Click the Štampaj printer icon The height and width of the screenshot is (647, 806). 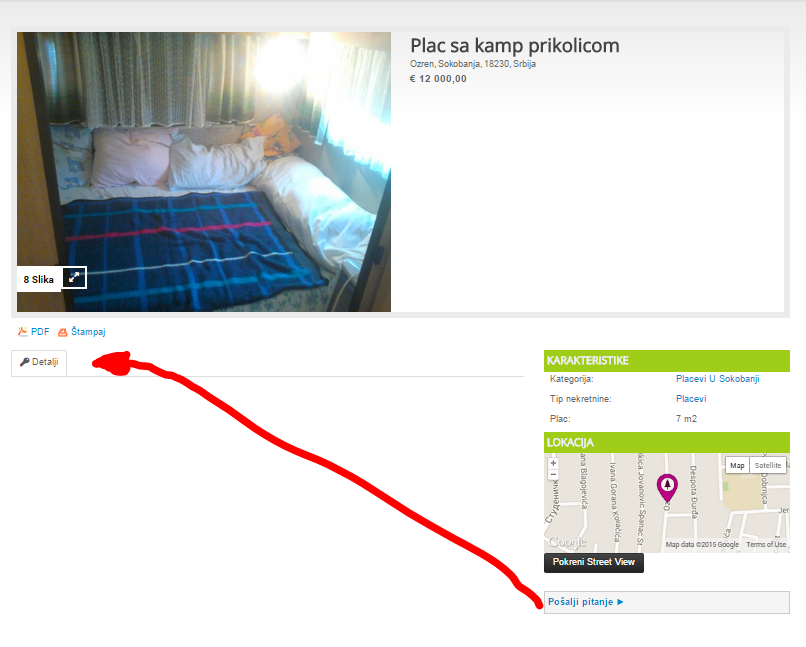pos(63,332)
